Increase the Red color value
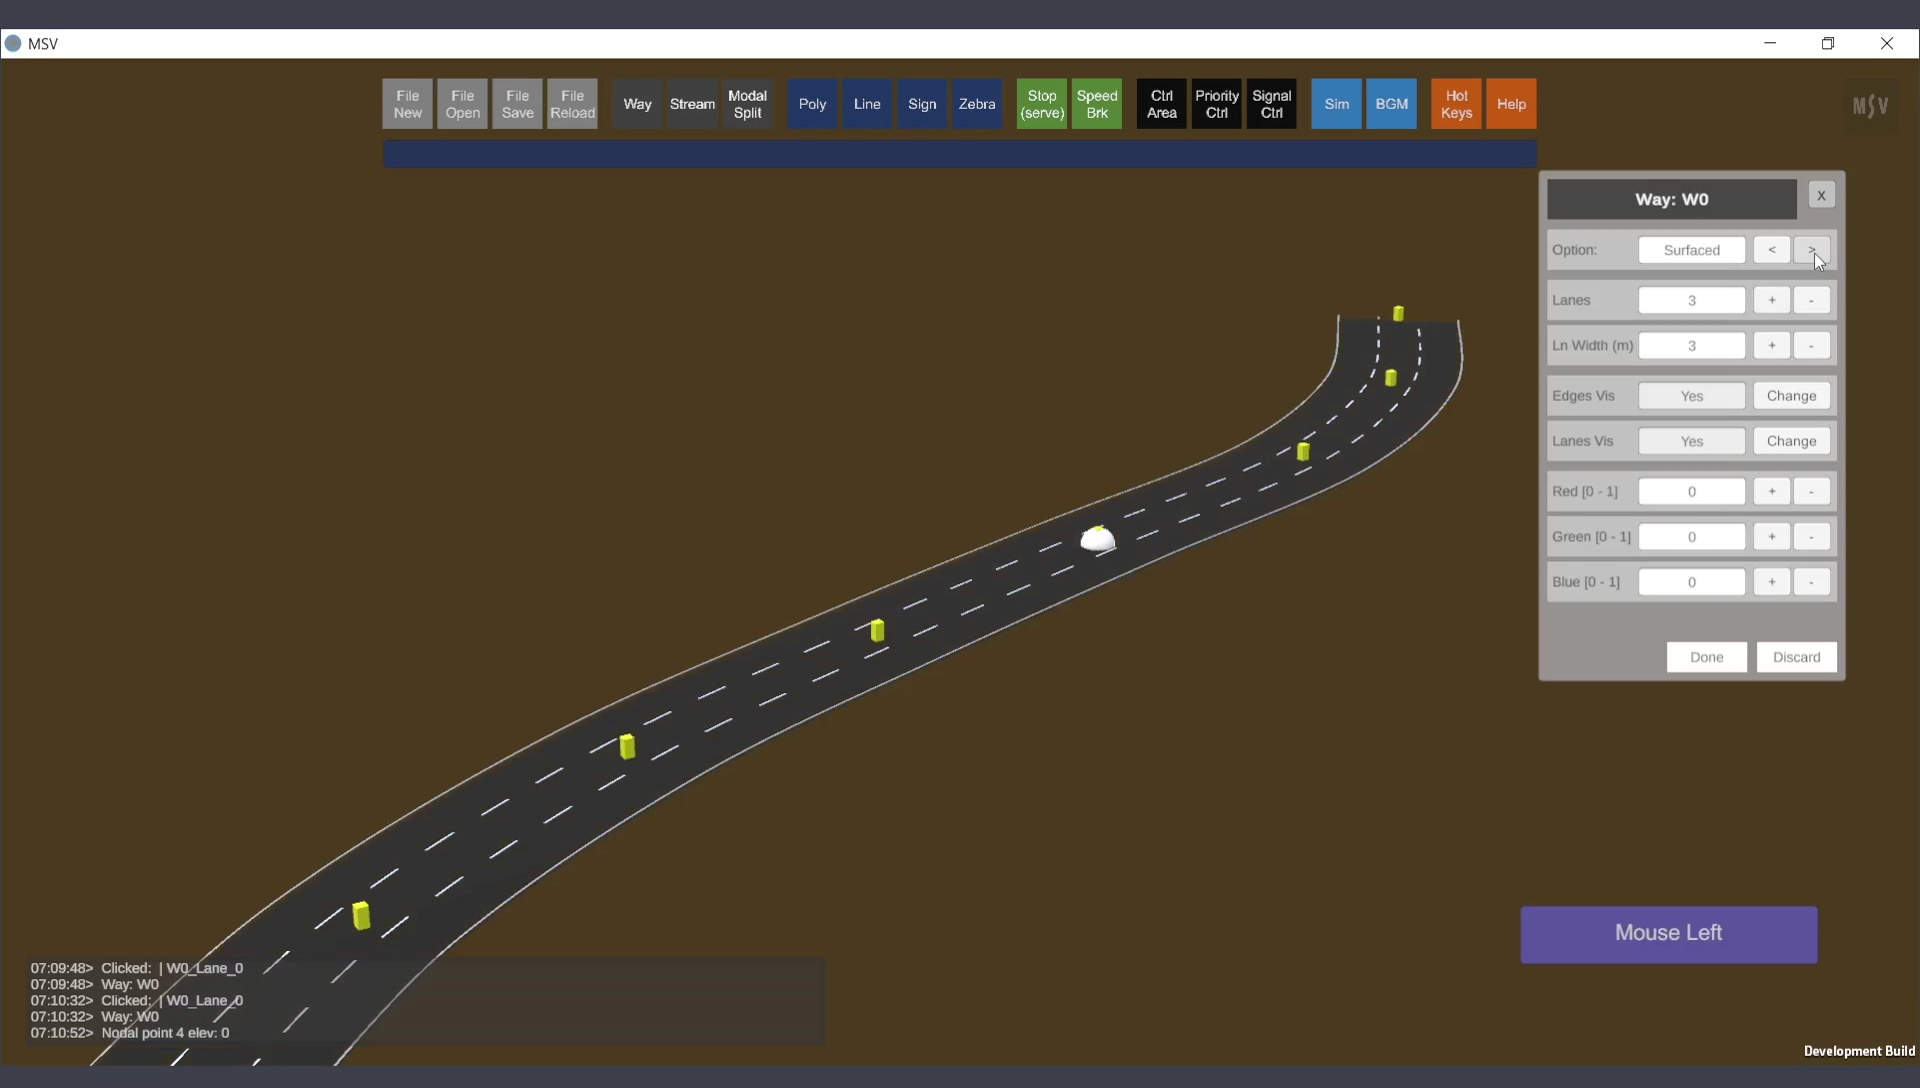The image size is (1920, 1088). coord(1771,491)
